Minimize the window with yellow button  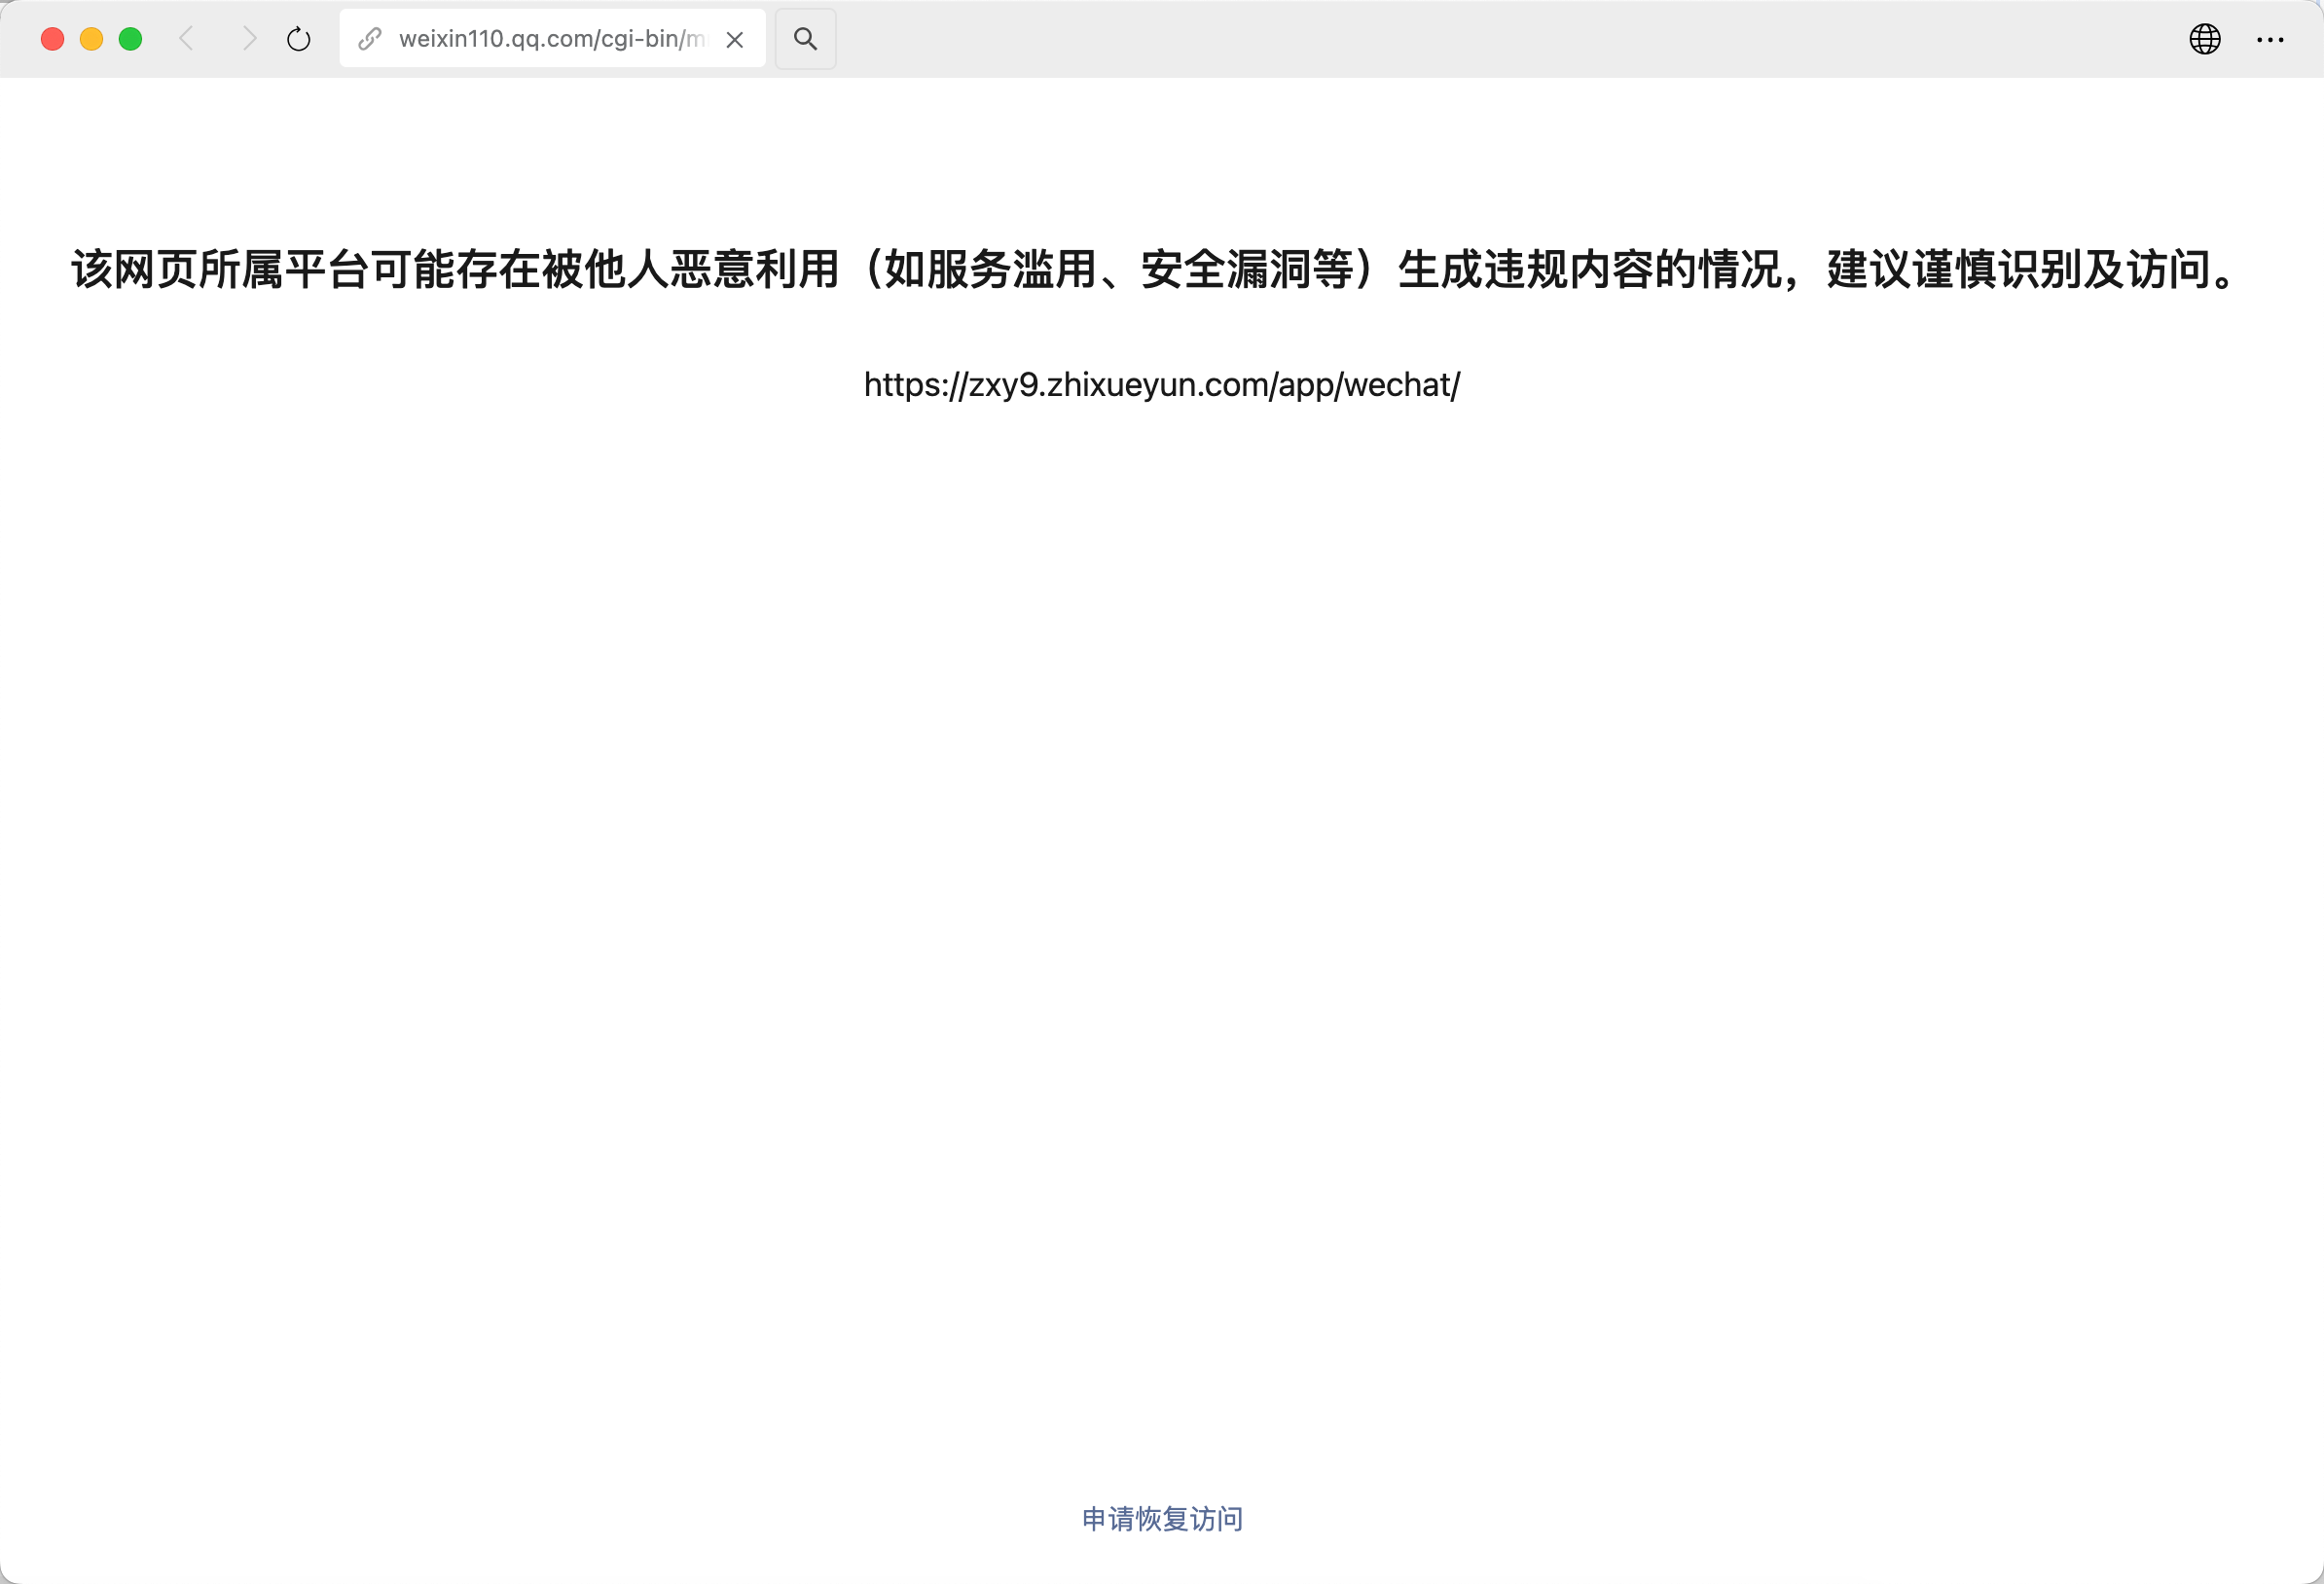[91, 39]
